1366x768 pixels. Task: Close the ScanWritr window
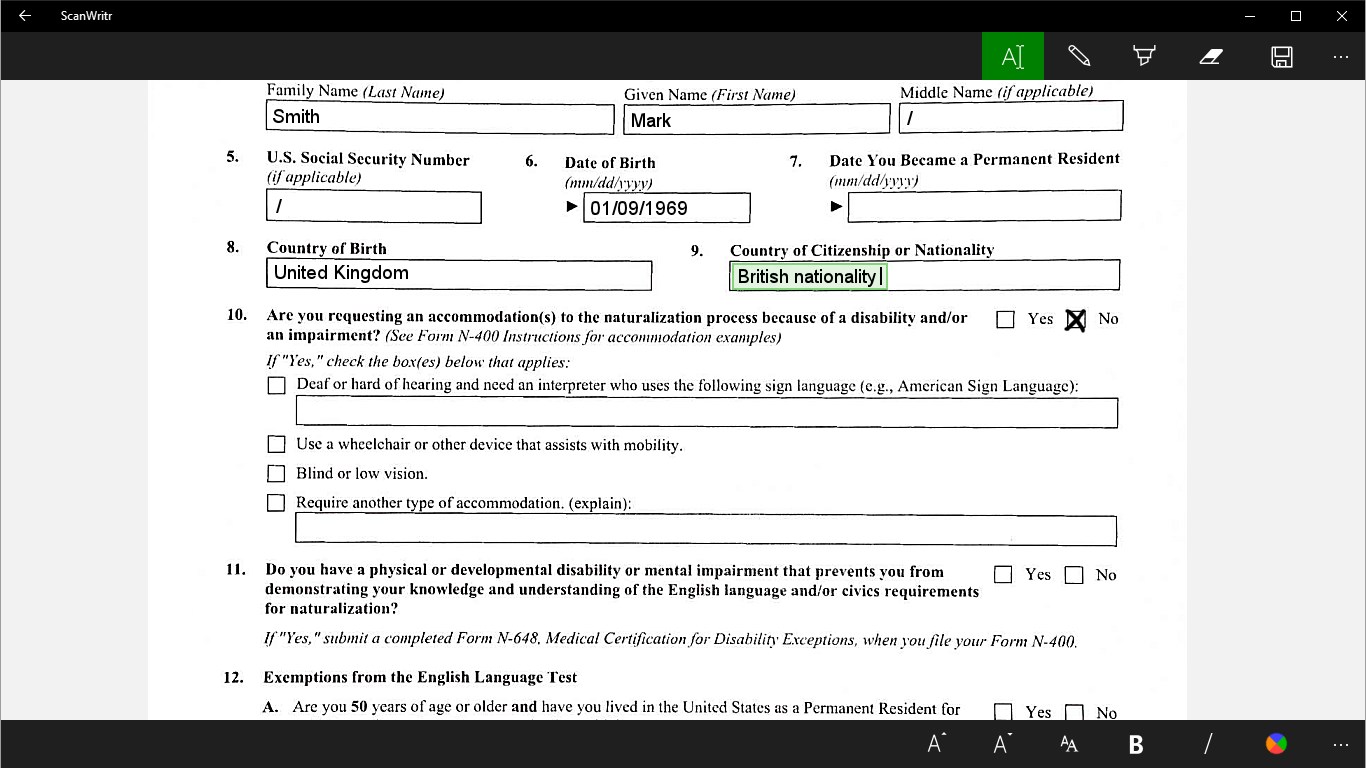coord(1342,16)
